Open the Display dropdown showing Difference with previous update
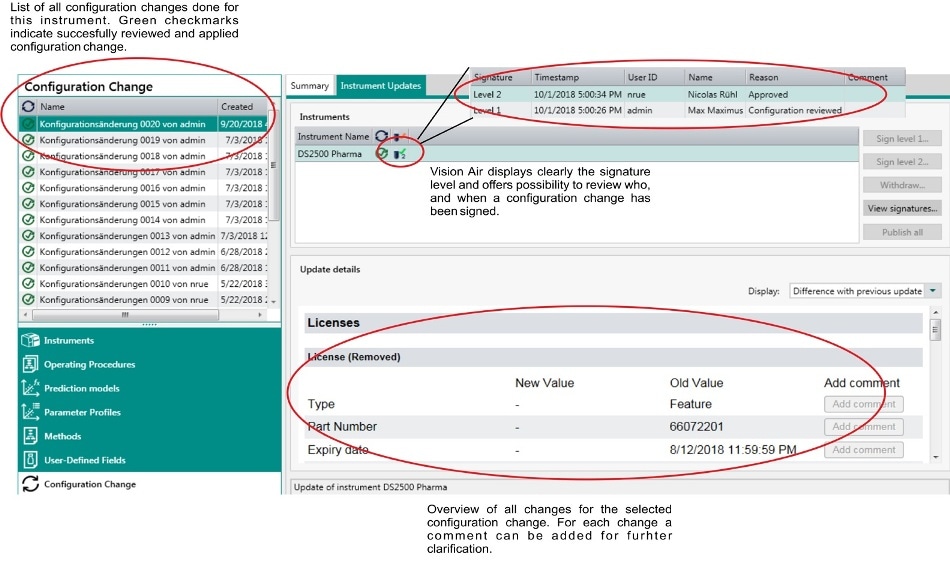This screenshot has width=950, height=562. [865, 291]
